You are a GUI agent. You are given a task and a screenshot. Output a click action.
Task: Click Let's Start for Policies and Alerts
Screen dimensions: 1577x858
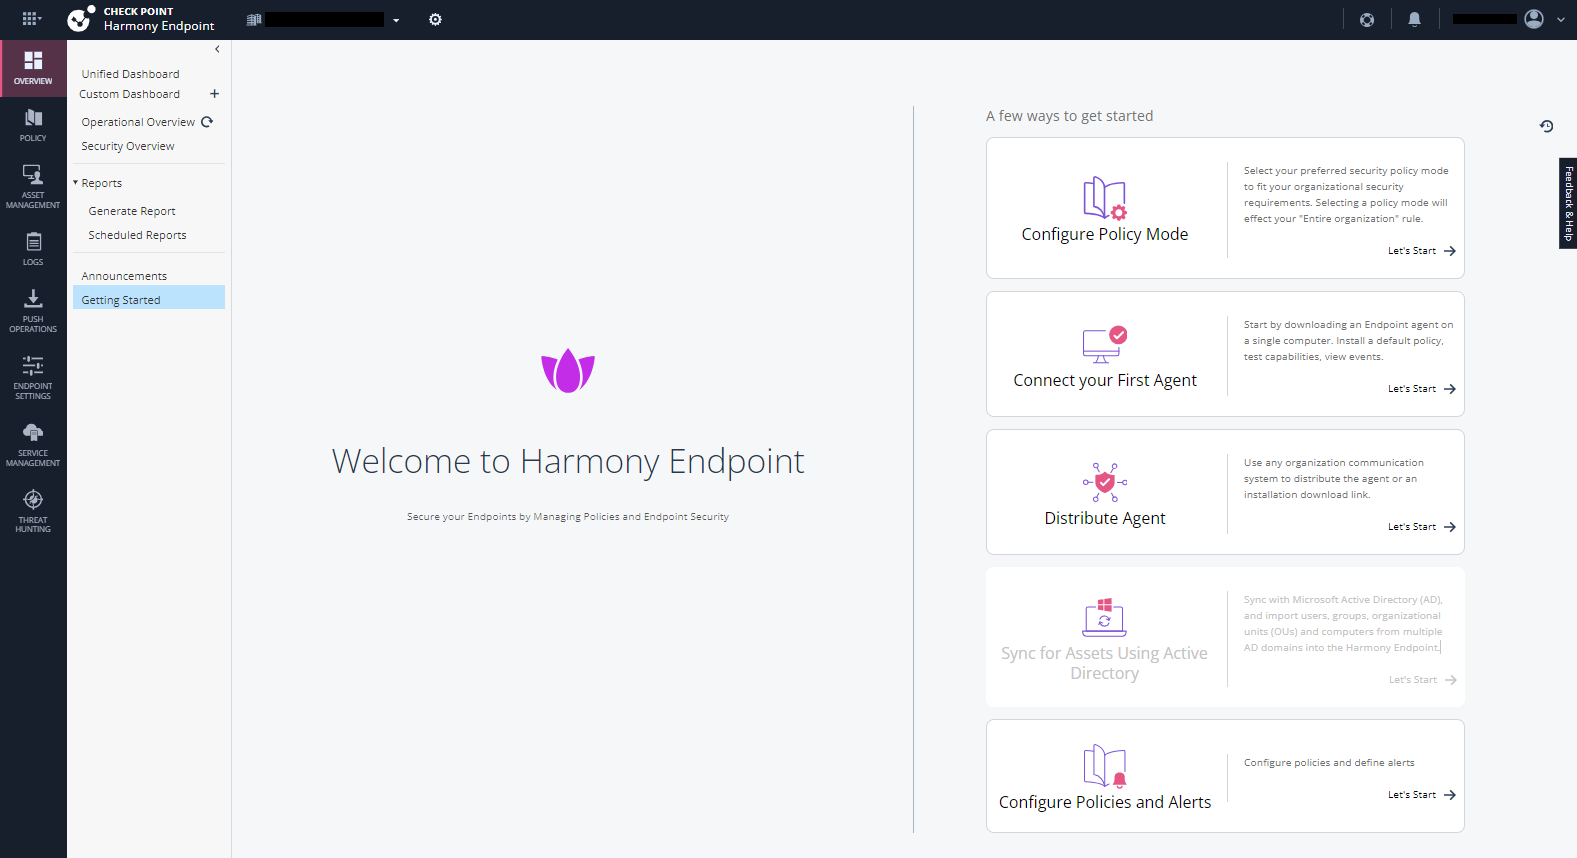point(1422,795)
